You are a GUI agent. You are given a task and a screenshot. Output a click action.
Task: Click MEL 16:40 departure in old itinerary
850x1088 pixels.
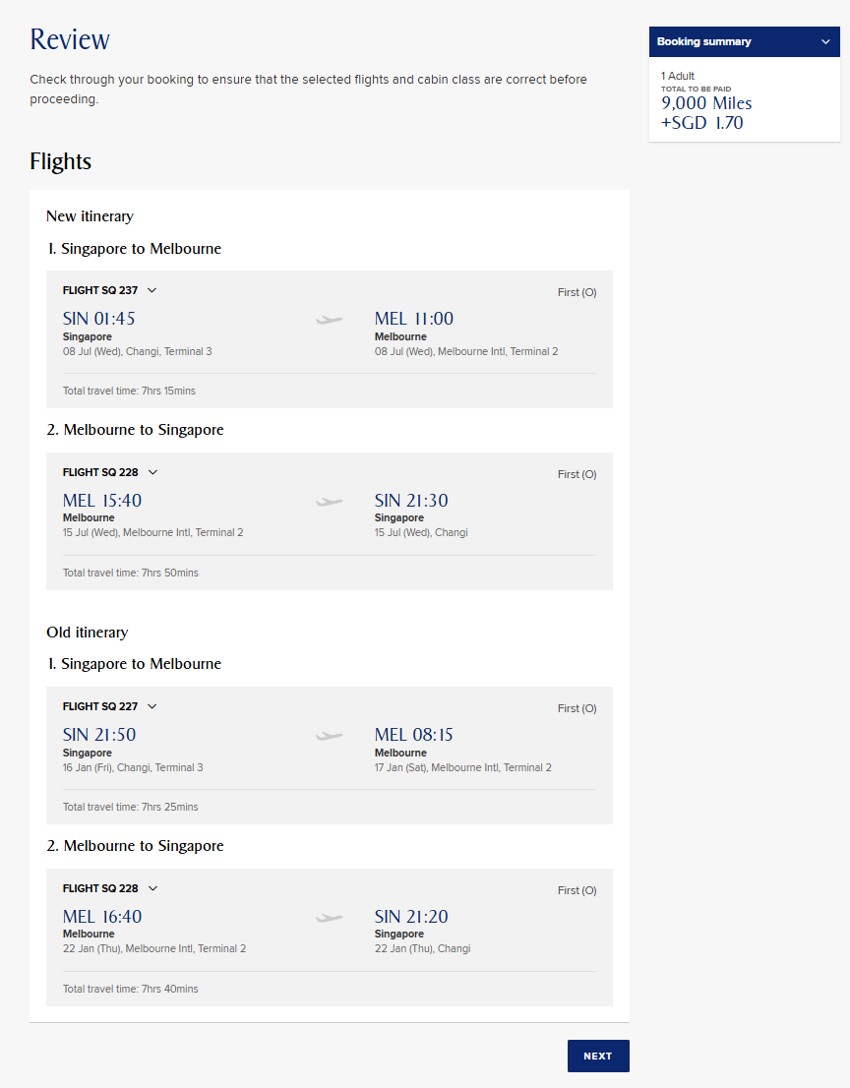[x=102, y=917]
